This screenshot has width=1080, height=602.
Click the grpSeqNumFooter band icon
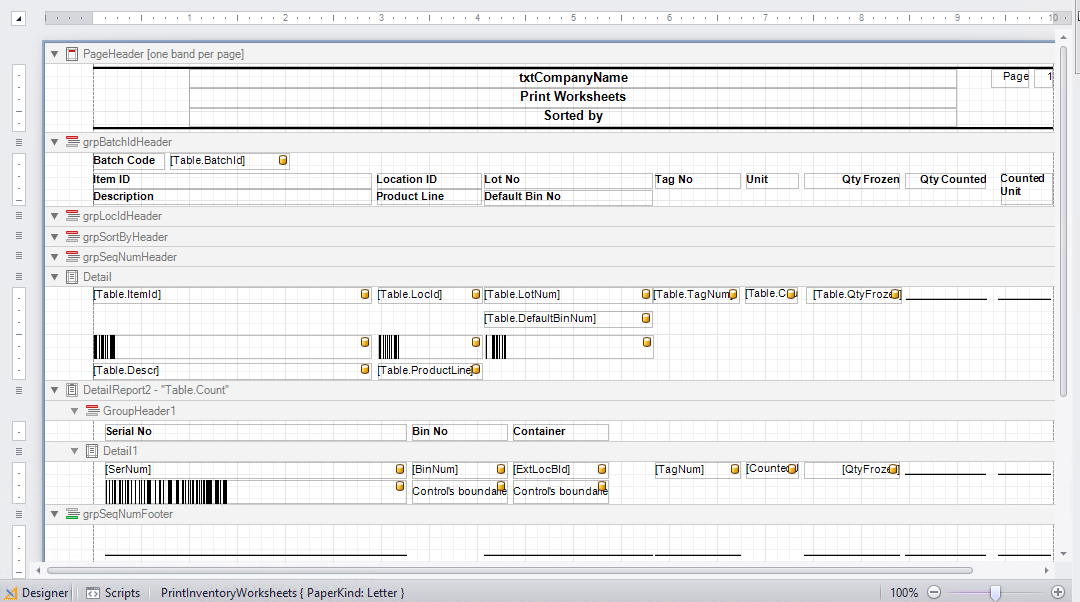(72, 514)
